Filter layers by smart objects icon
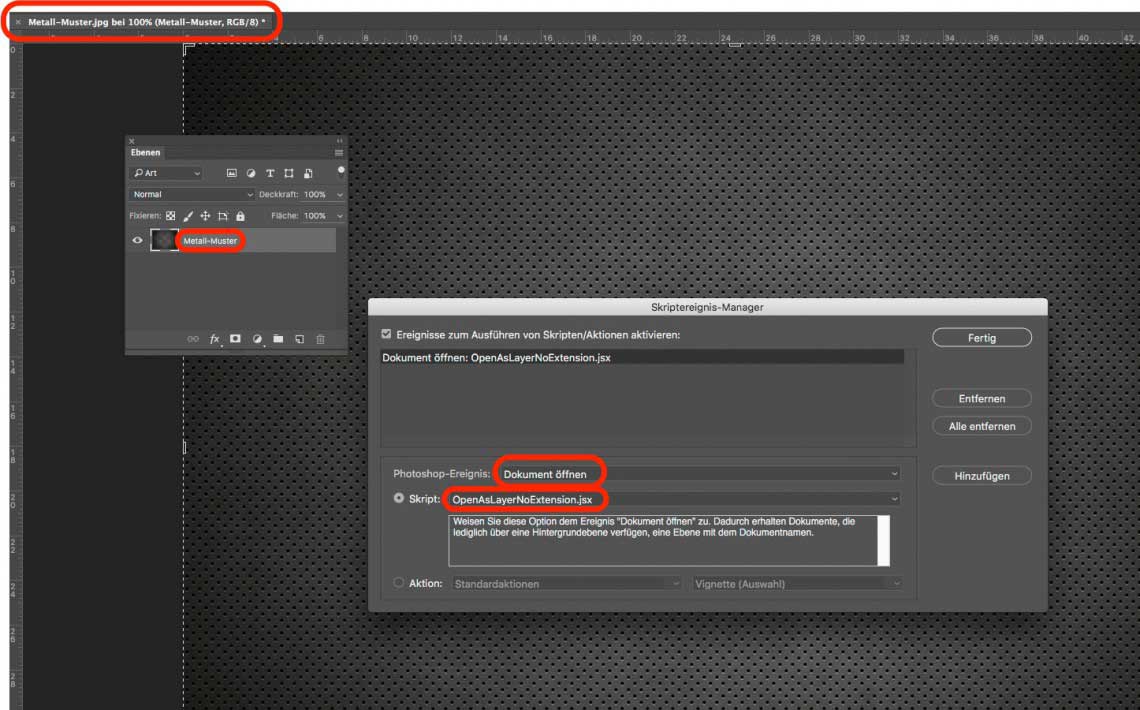The image size is (1140, 710). [308, 173]
